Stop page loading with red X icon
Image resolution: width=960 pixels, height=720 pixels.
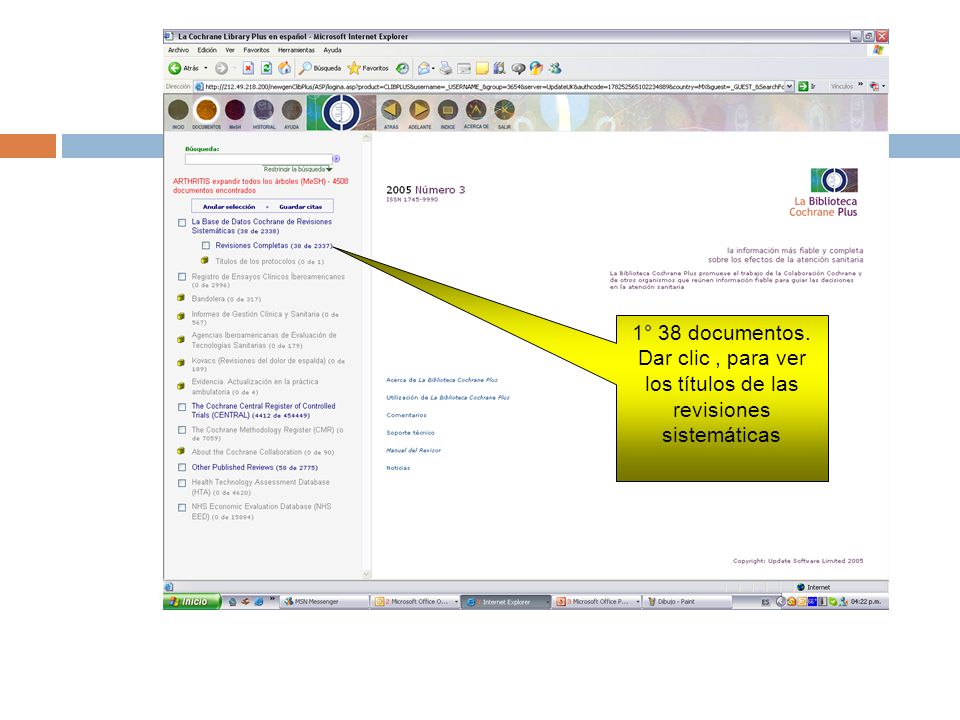(x=248, y=68)
